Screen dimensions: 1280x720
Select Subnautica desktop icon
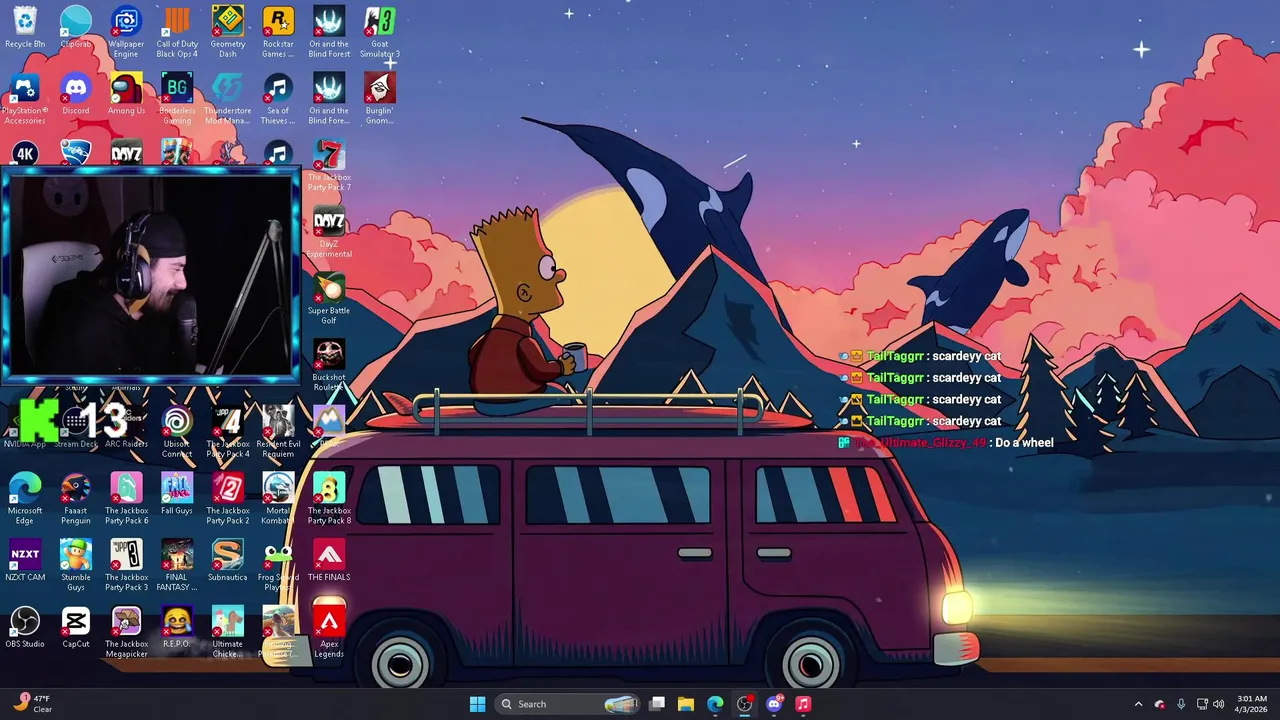coord(227,562)
